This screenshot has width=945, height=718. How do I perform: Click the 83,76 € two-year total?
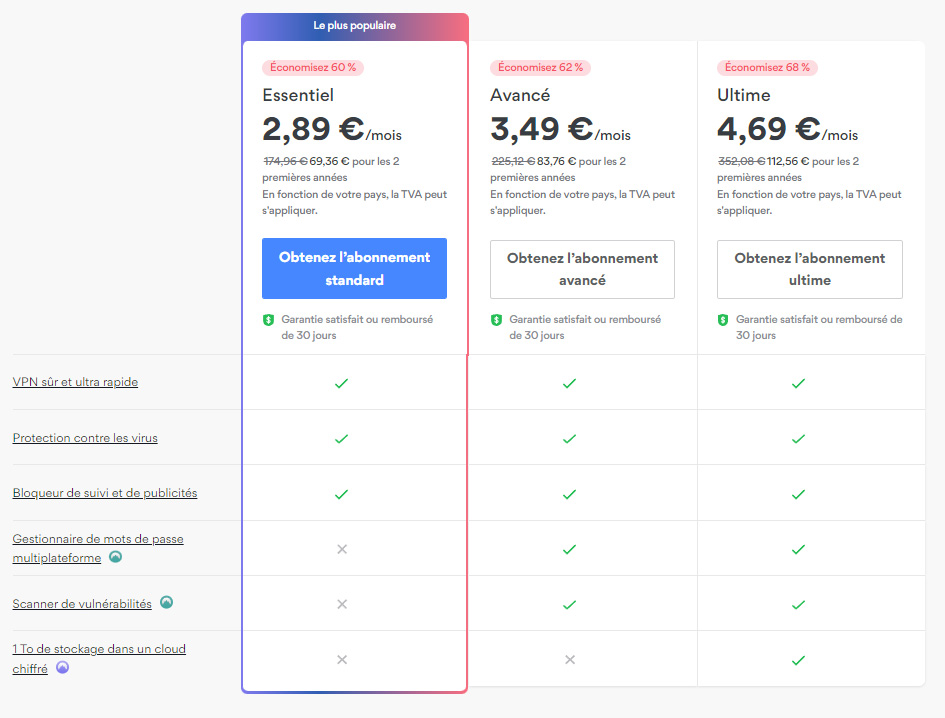coord(556,162)
